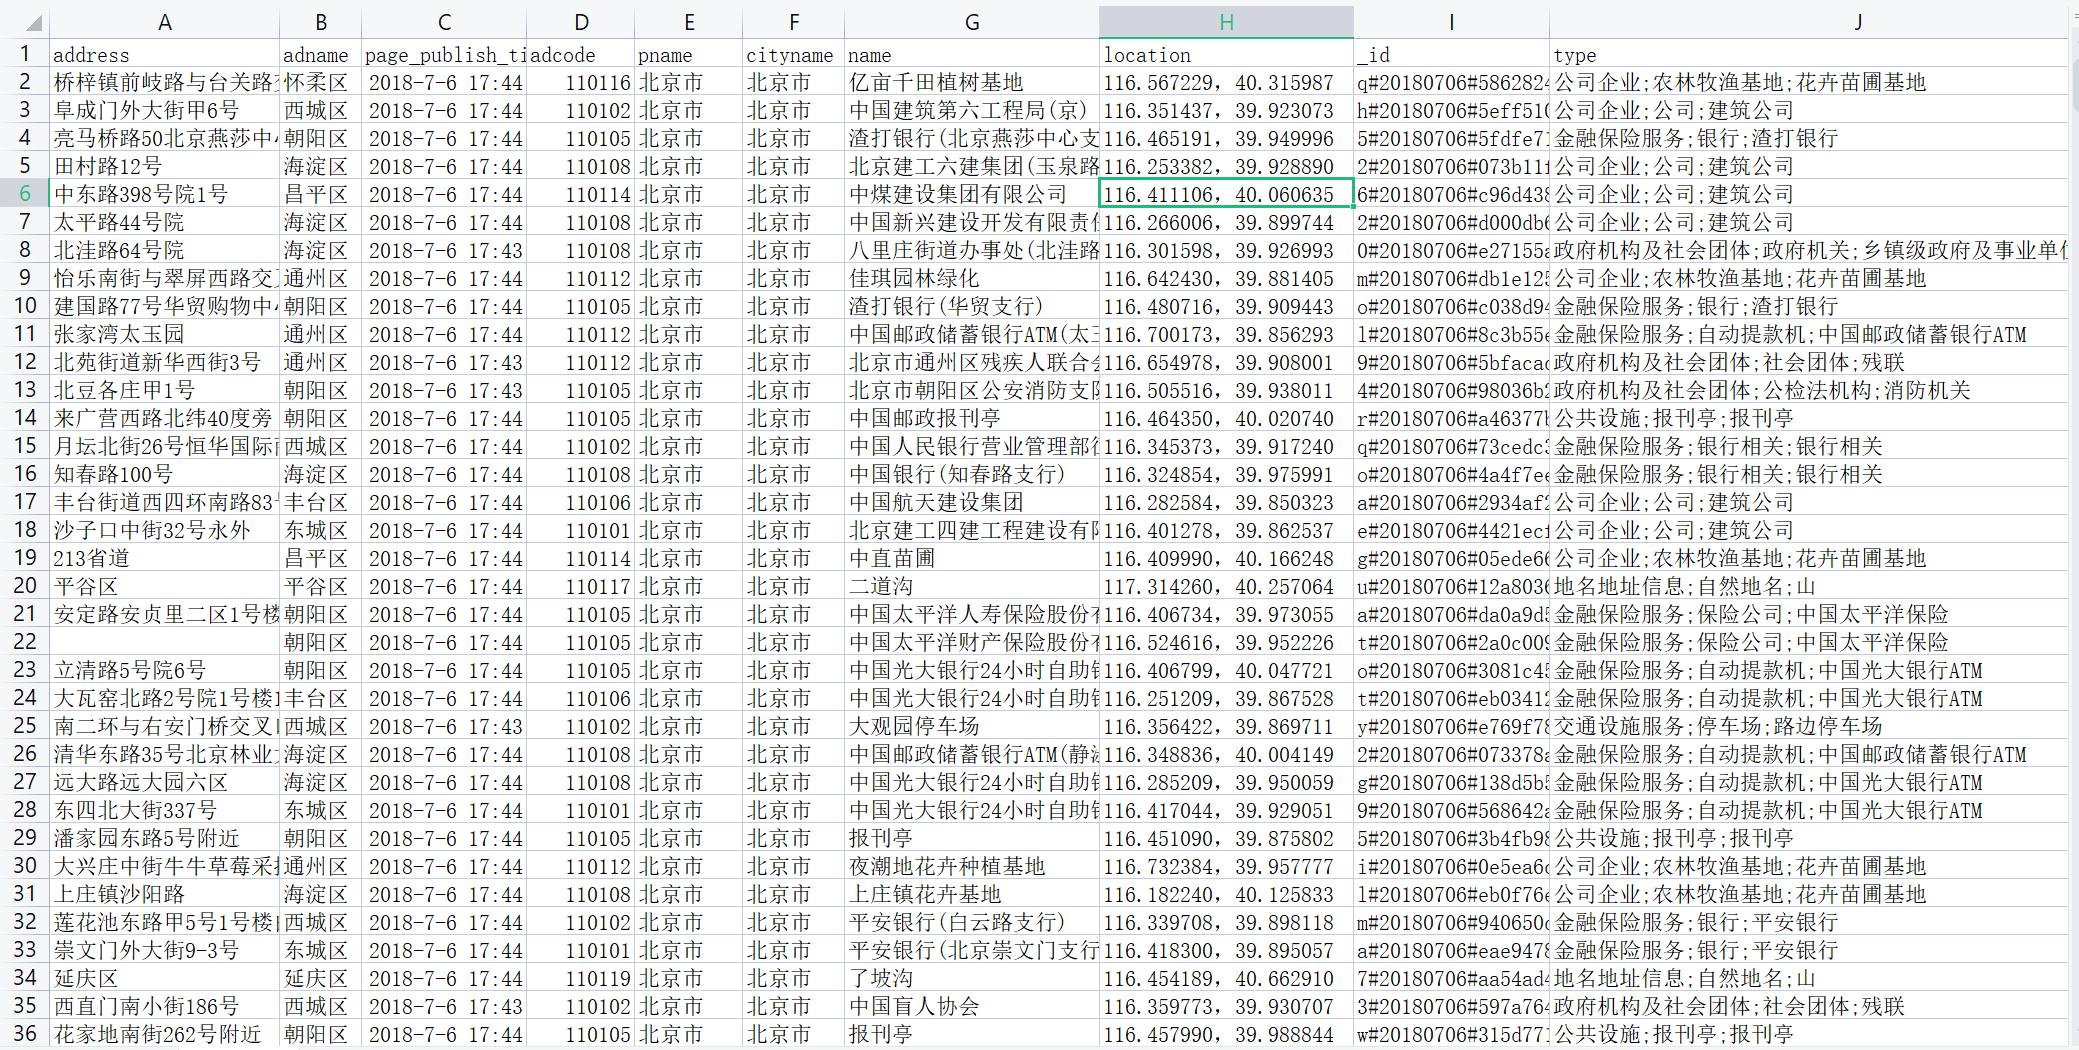Viewport: 2079px width, 1050px height.
Task: Click cell 怀柔区 in adname column
Action: [320, 82]
